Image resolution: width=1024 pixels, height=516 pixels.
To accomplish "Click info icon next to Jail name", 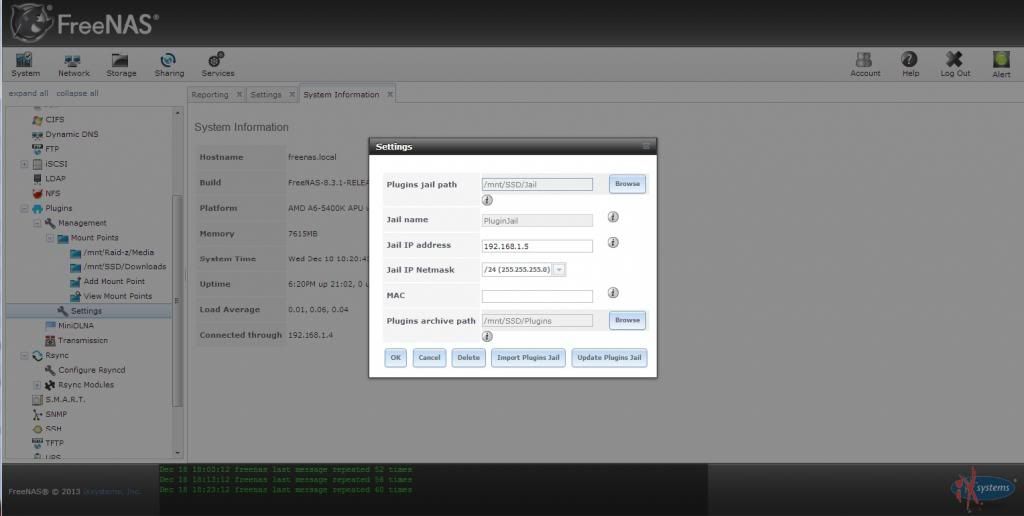I will point(613,217).
